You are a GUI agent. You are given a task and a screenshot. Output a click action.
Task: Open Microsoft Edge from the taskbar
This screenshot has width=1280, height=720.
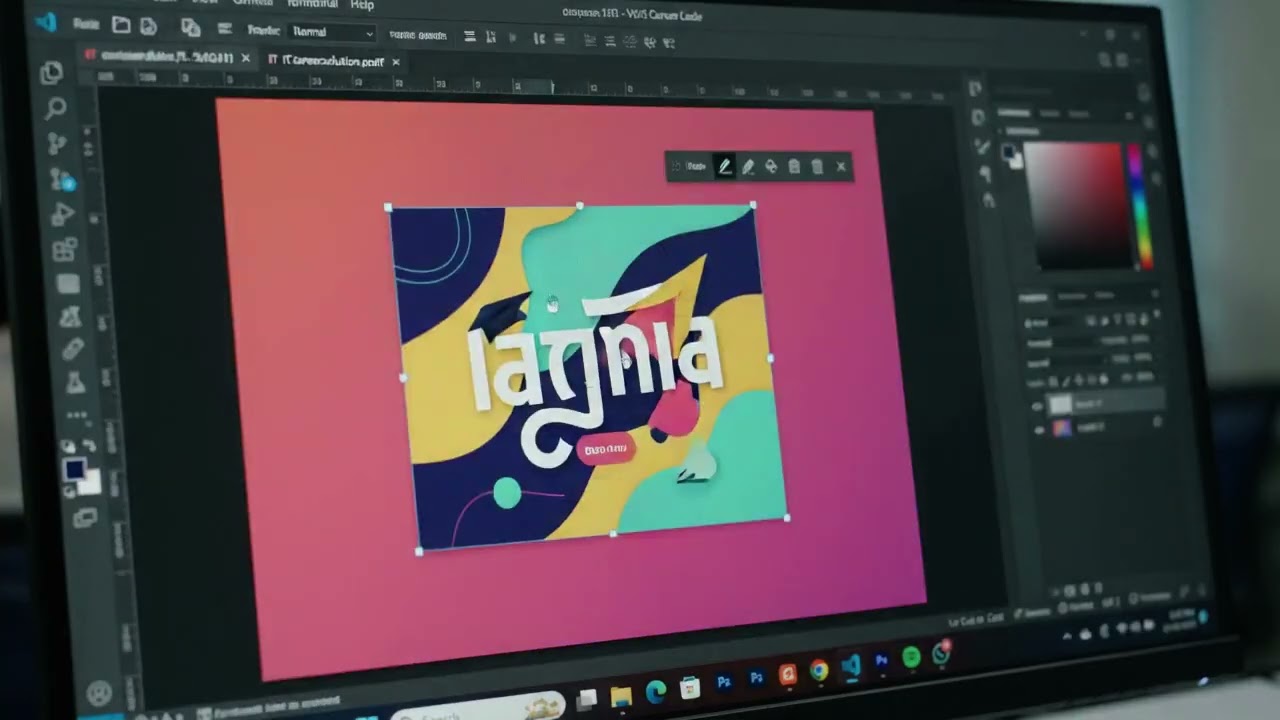tap(656, 692)
